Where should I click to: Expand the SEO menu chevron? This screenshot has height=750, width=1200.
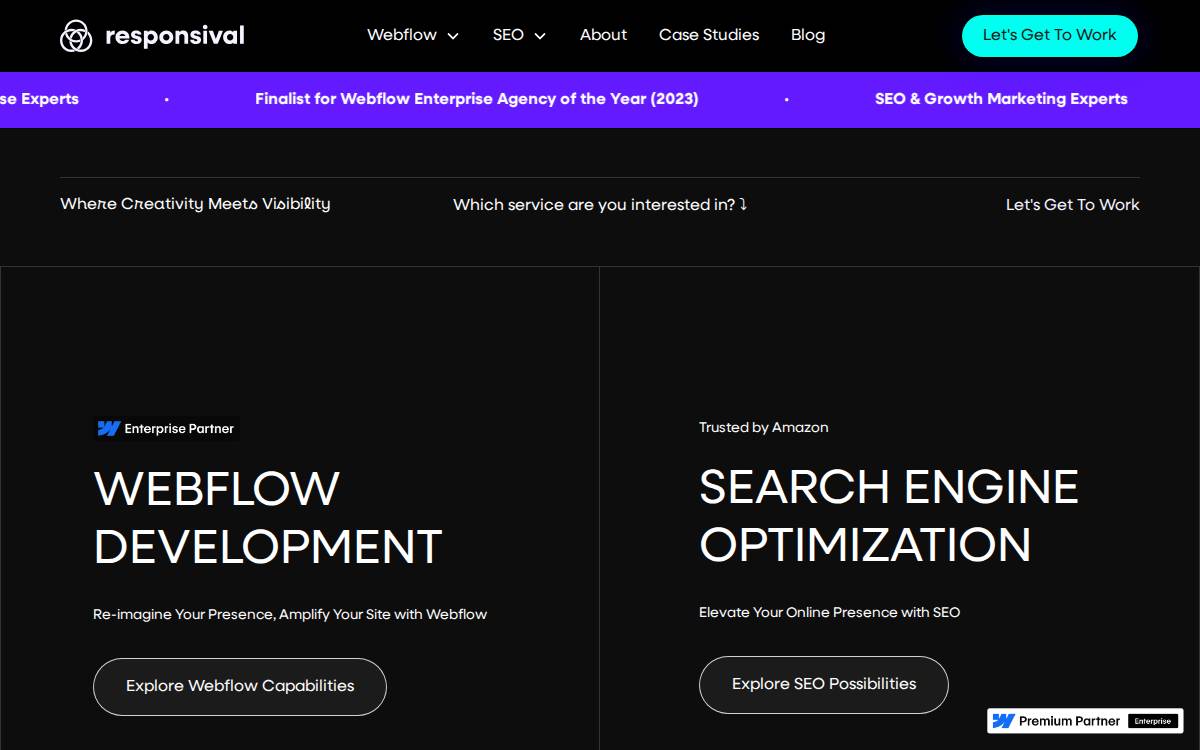540,36
